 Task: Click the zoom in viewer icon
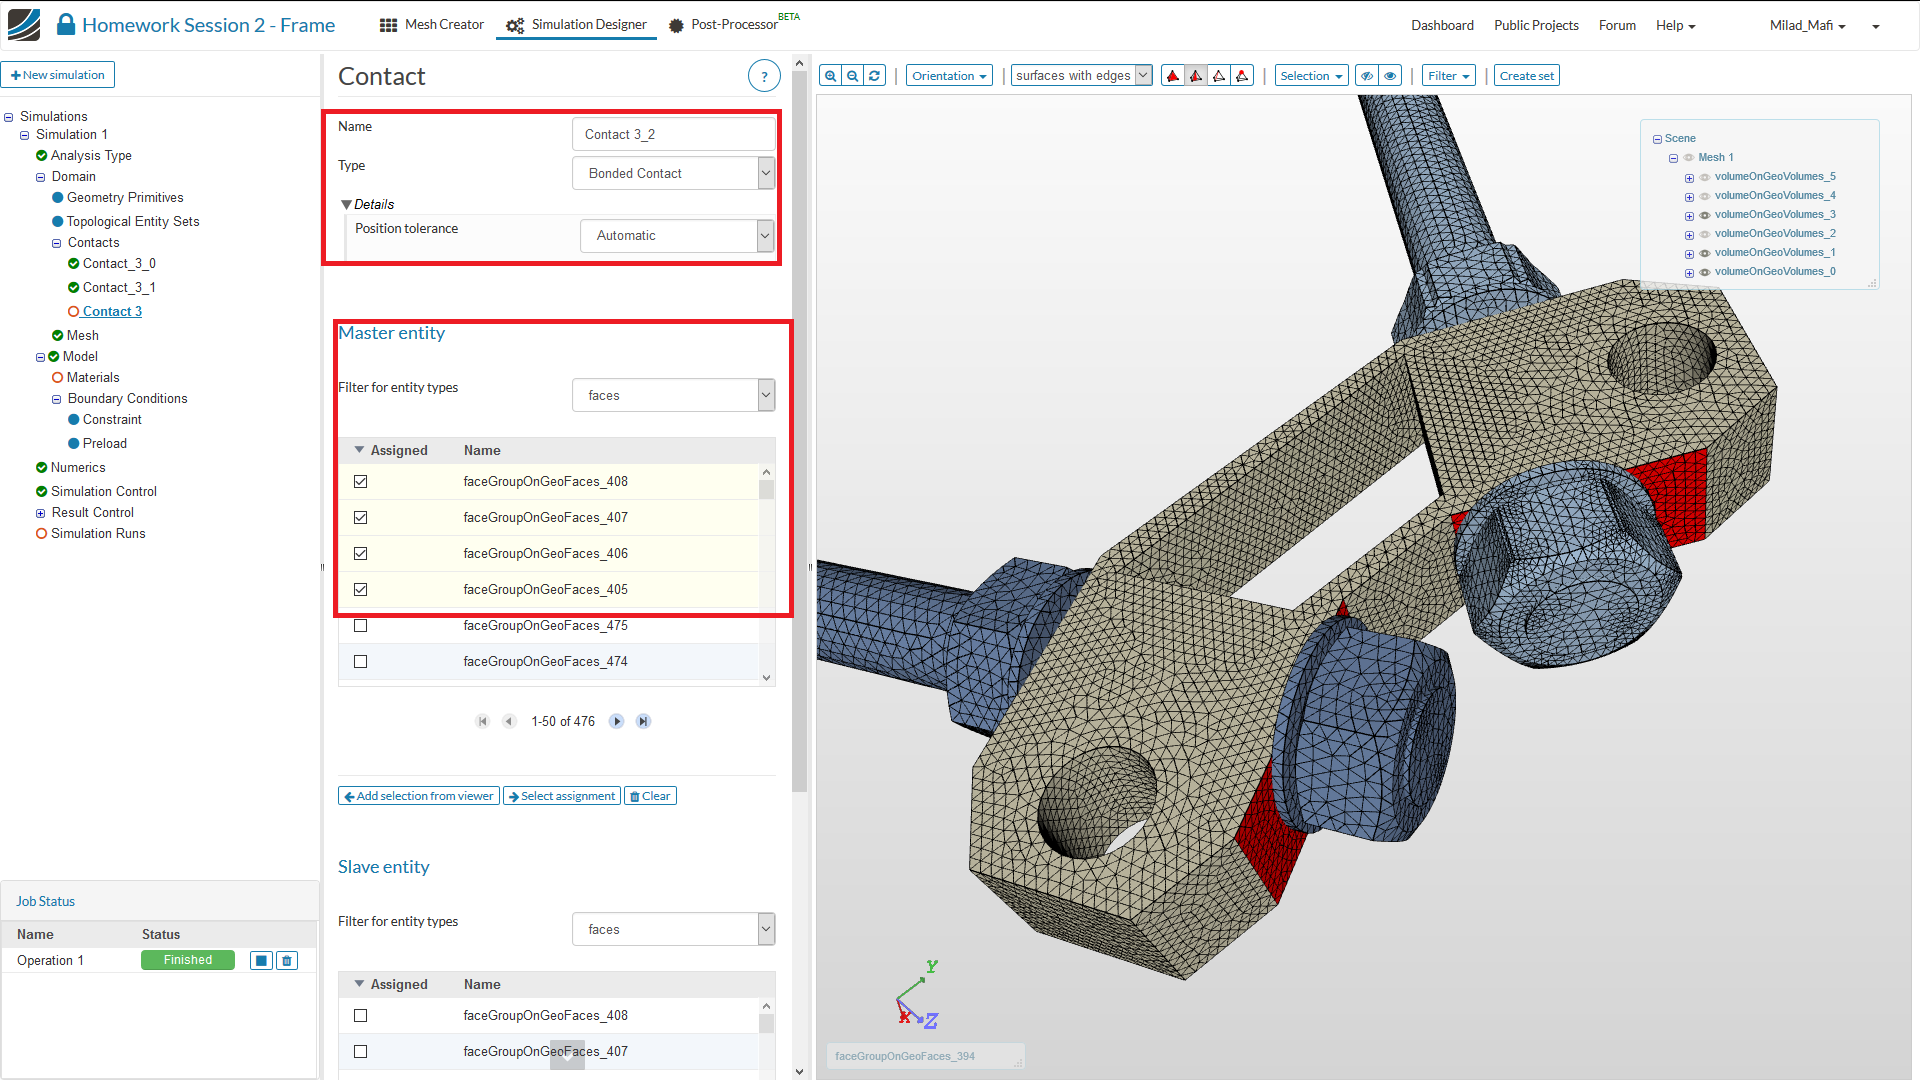tap(830, 76)
